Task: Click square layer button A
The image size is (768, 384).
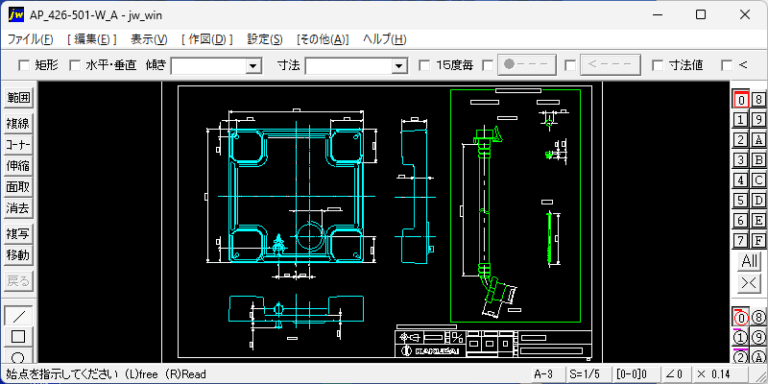Action: [758, 140]
